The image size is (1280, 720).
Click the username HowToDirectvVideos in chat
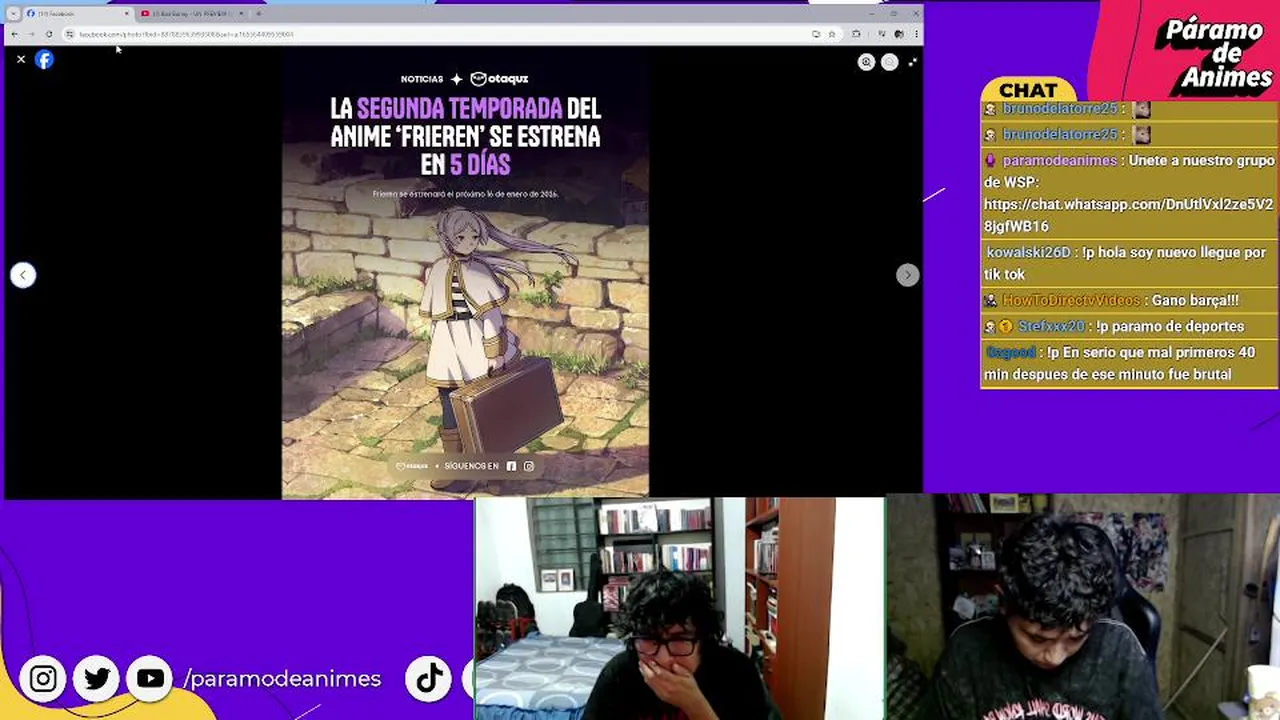point(1071,300)
